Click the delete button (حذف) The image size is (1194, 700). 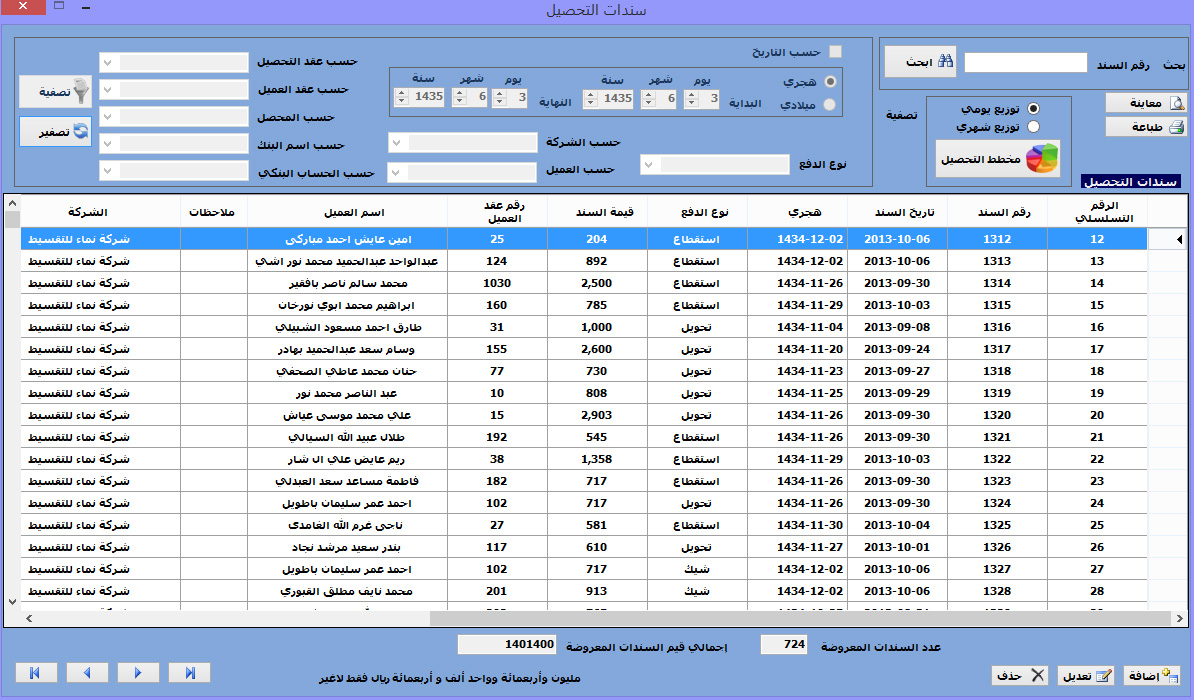pos(1019,675)
